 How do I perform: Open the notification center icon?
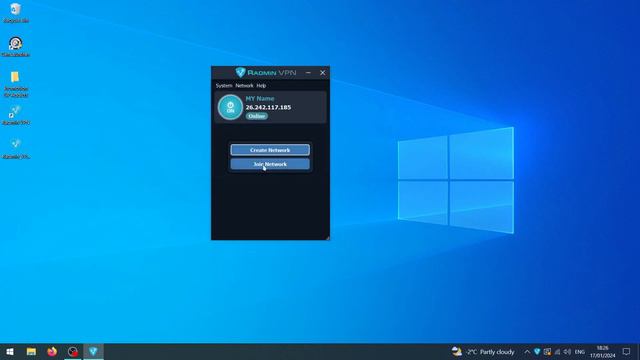(x=626, y=351)
